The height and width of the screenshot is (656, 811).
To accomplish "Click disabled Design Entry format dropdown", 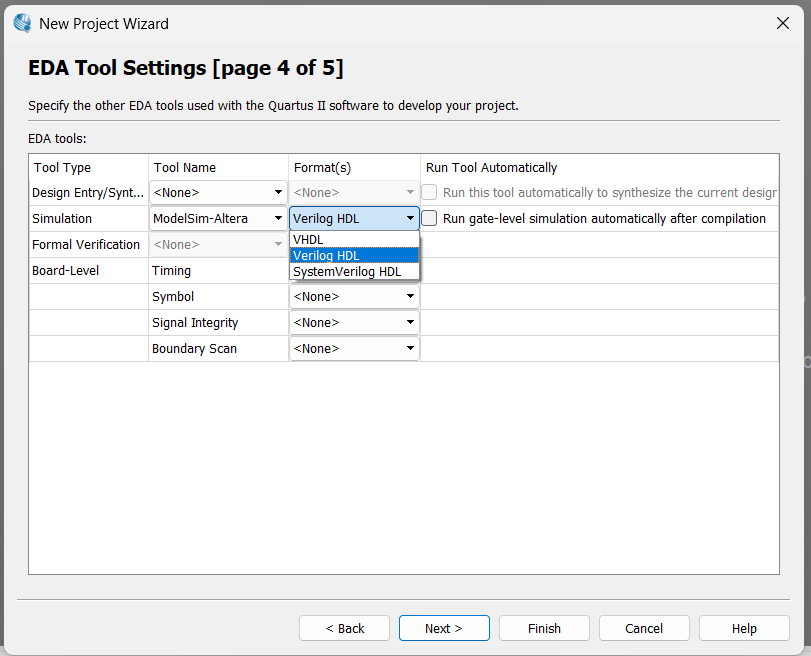I will (354, 192).
